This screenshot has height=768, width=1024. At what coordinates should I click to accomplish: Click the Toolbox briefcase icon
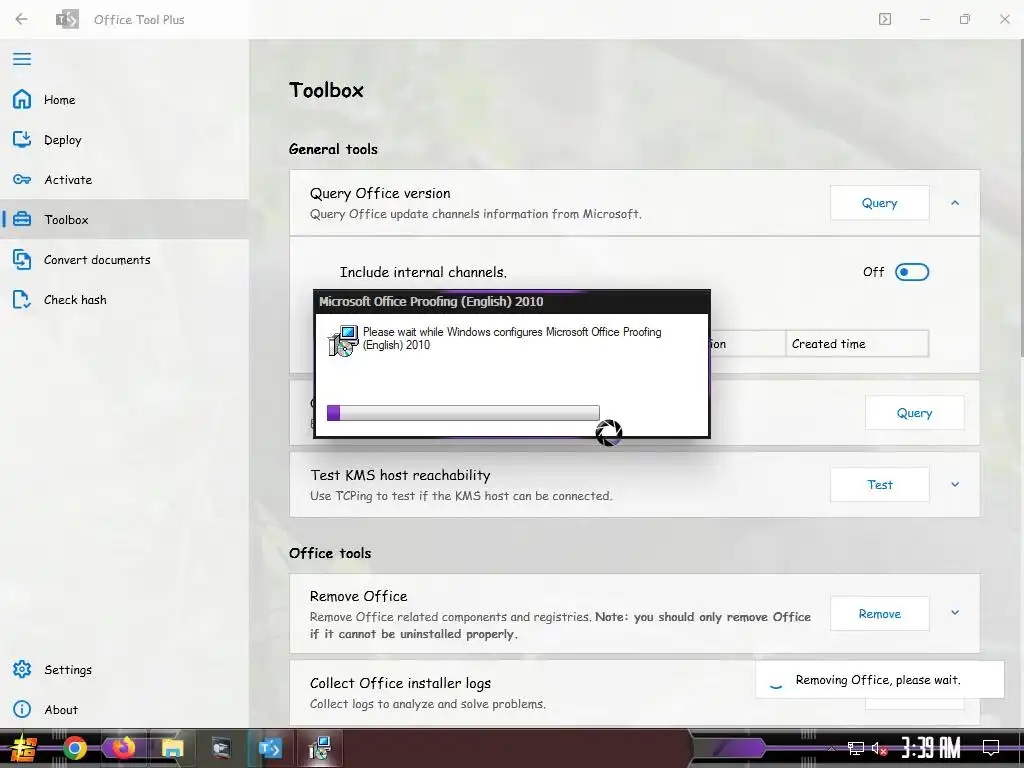coord(22,219)
